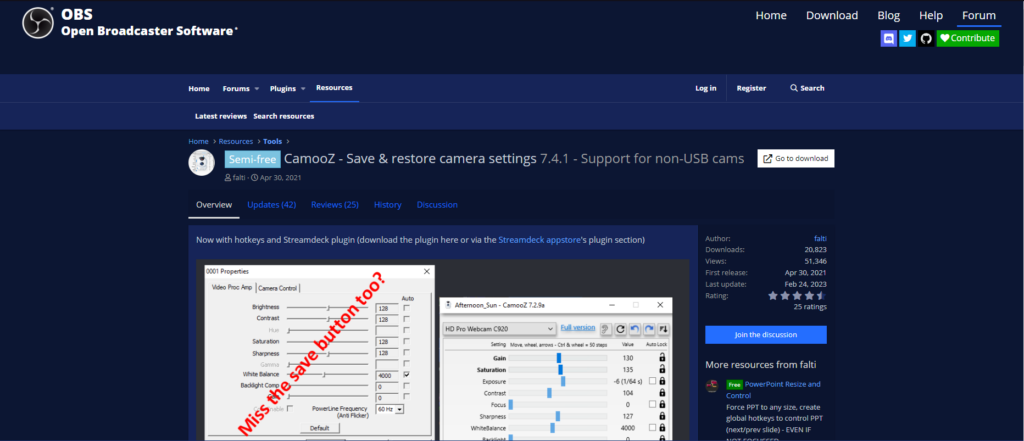Expand the Plugins dropdown in the navigation bar
The image size is (1024, 441).
click(x=287, y=88)
